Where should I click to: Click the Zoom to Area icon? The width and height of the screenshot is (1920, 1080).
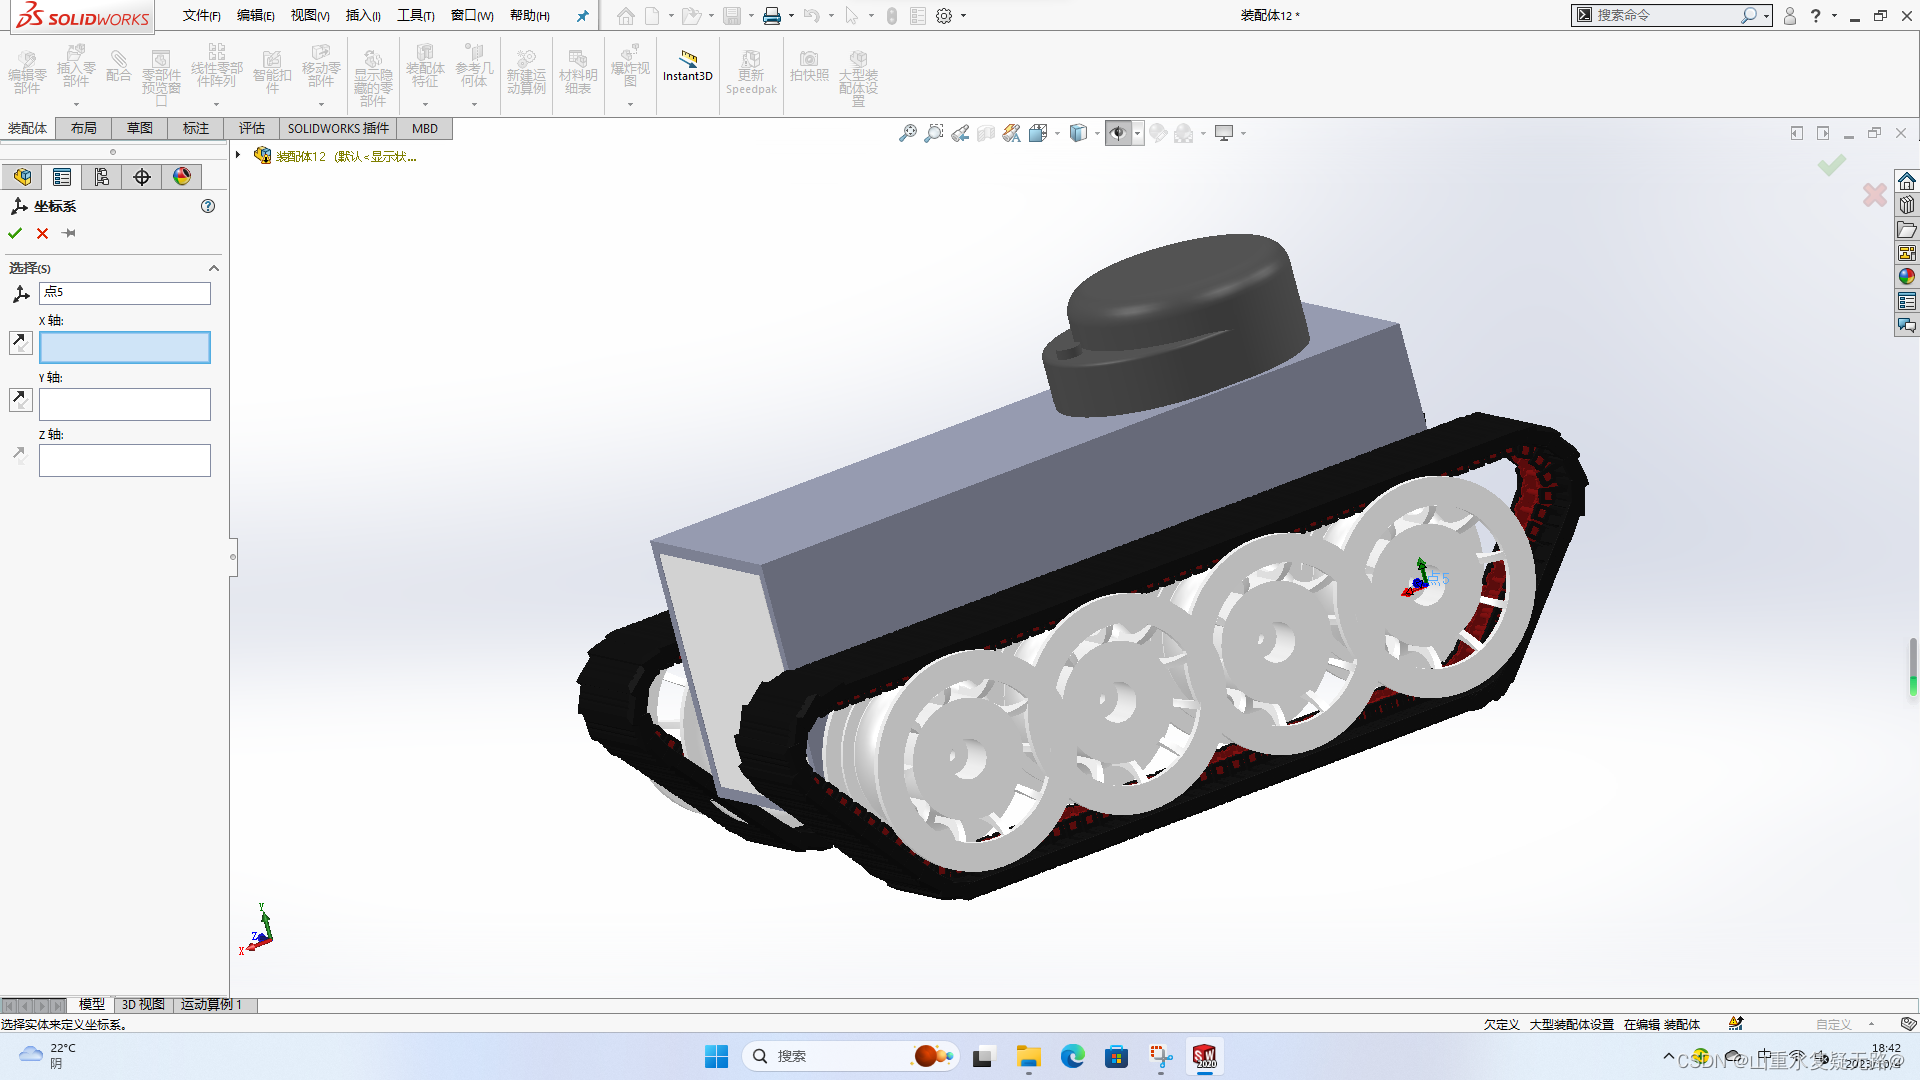[933, 133]
